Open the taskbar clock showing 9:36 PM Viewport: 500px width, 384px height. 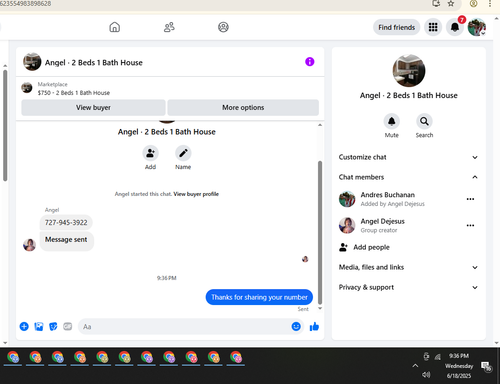tap(459, 366)
